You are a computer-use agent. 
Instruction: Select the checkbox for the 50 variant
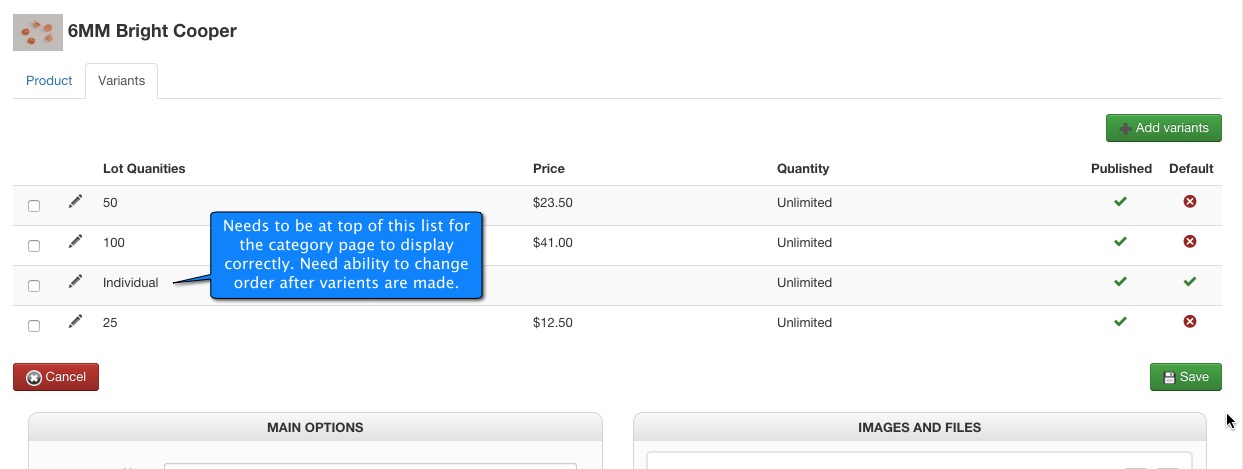pyautogui.click(x=34, y=206)
